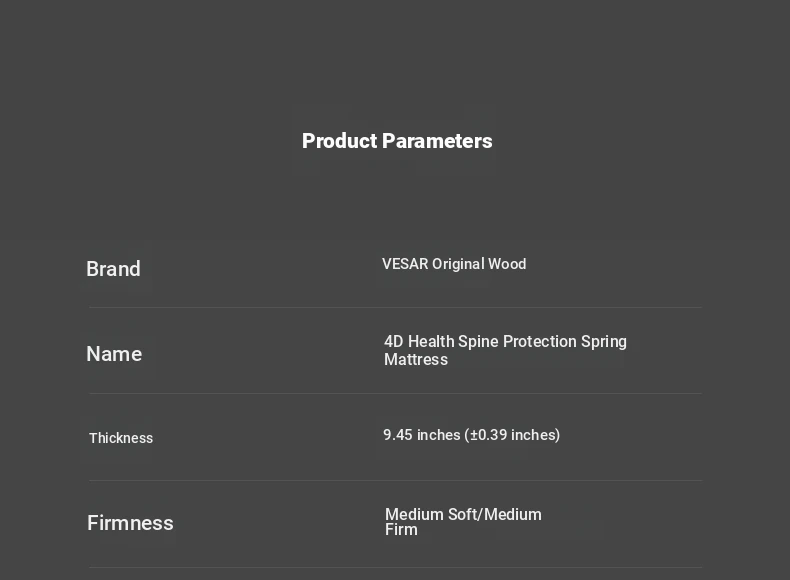Select the Brand row label
The width and height of the screenshot is (790, 580).
point(113,269)
